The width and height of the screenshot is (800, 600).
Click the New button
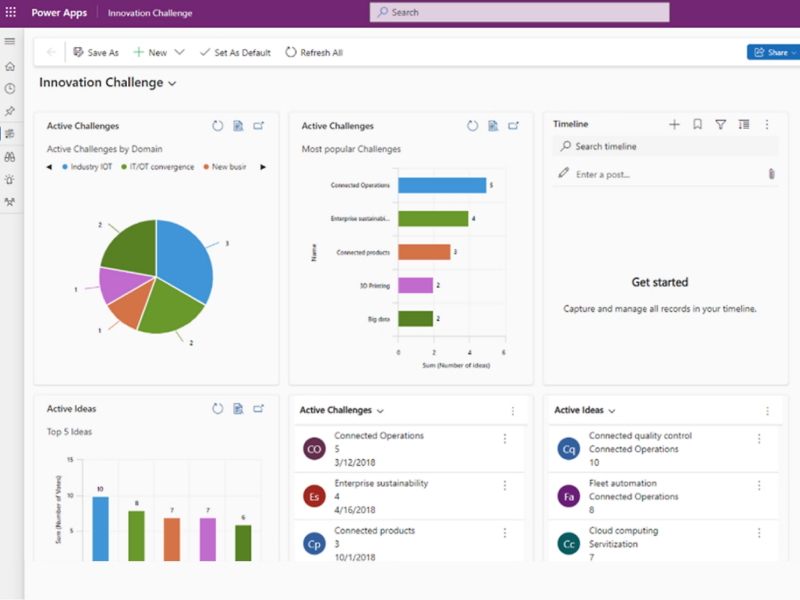click(150, 52)
